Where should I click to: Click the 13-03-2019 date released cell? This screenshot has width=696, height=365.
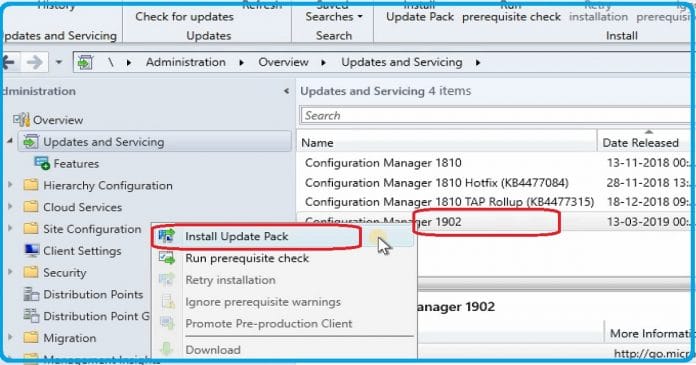pos(648,221)
